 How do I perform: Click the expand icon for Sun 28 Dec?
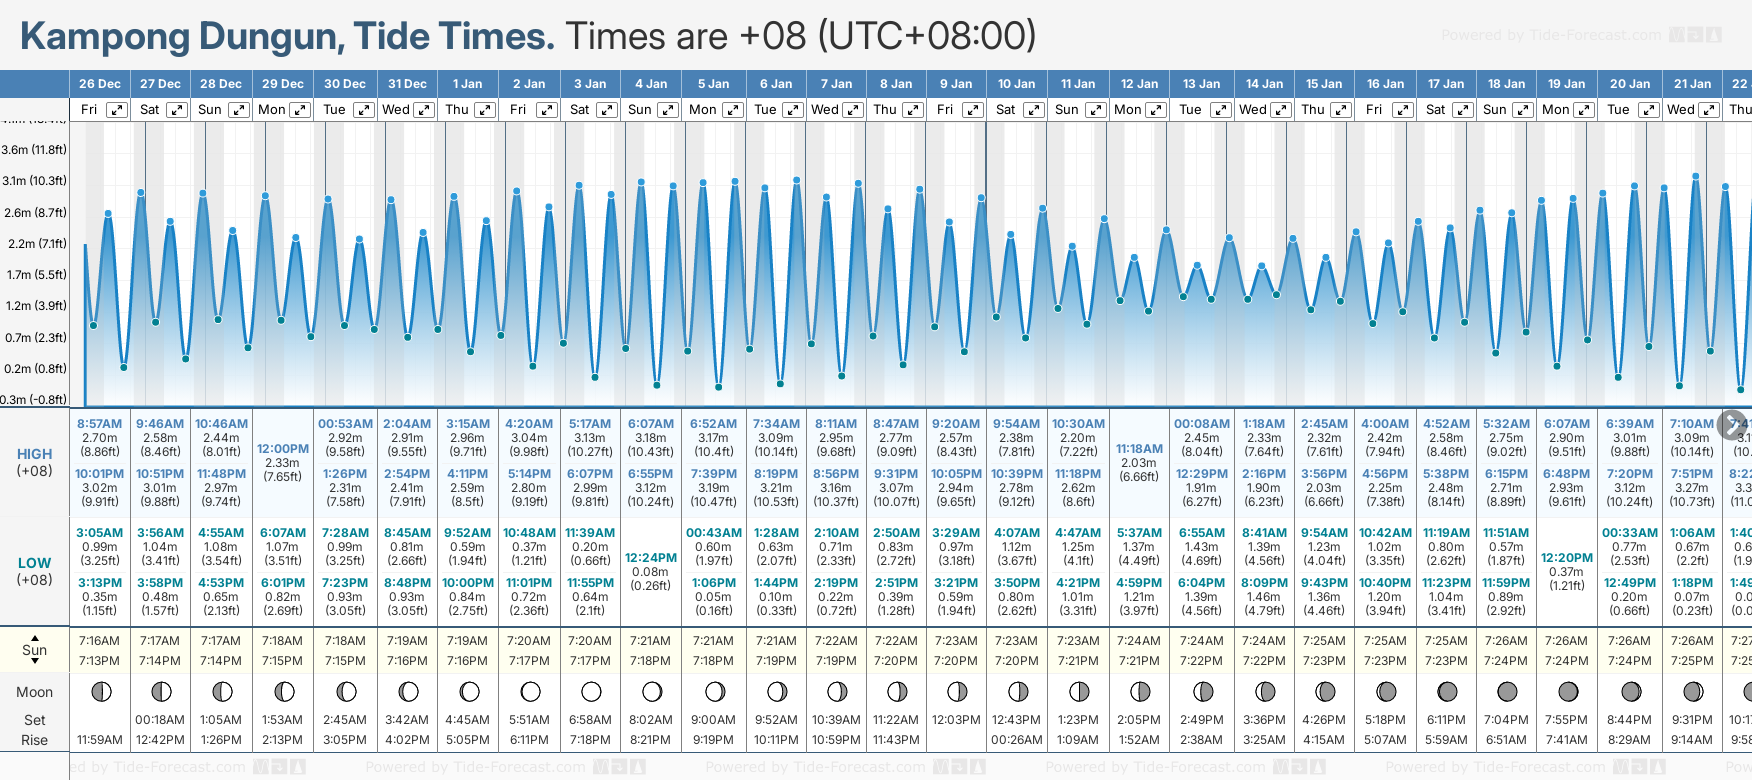(239, 110)
